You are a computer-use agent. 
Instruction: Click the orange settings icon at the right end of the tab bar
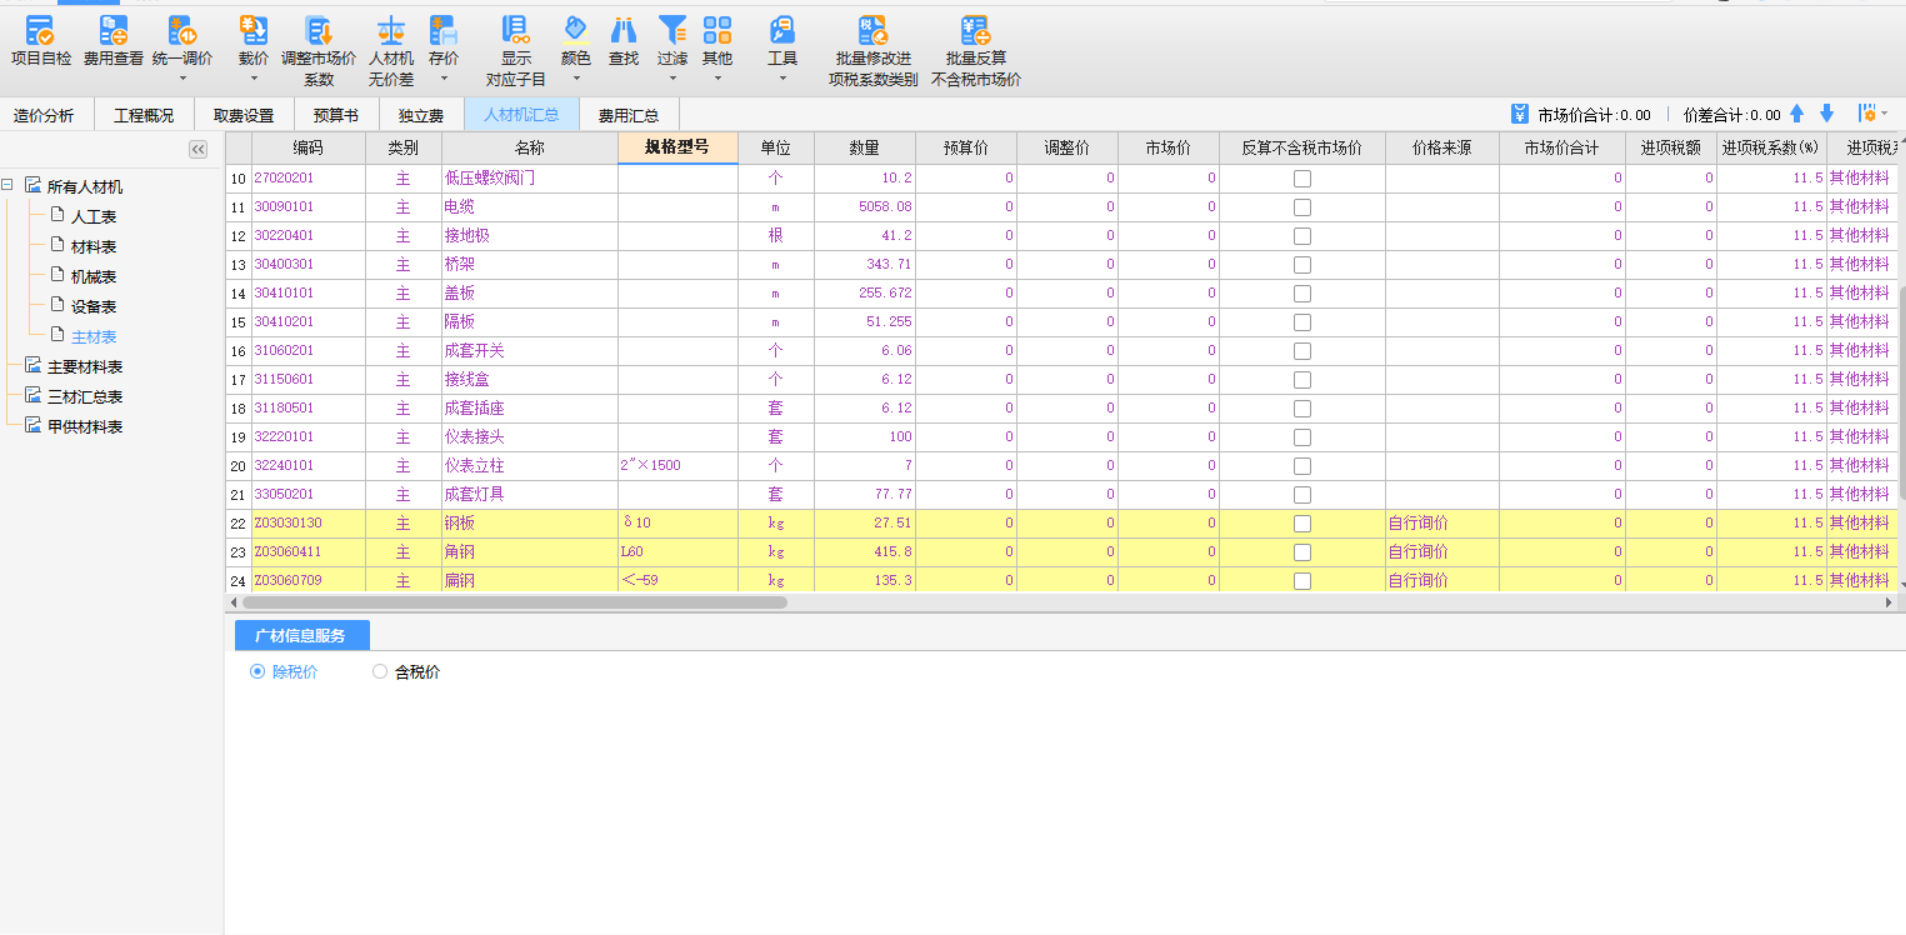coord(1867,113)
